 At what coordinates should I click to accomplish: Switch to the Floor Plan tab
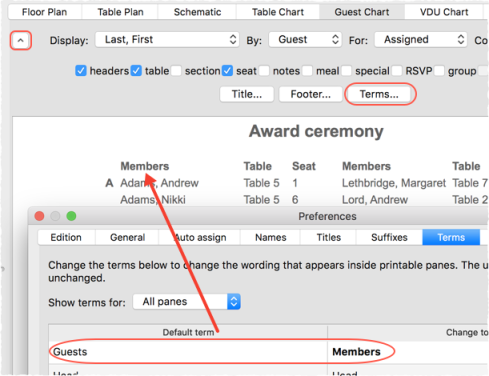click(44, 12)
